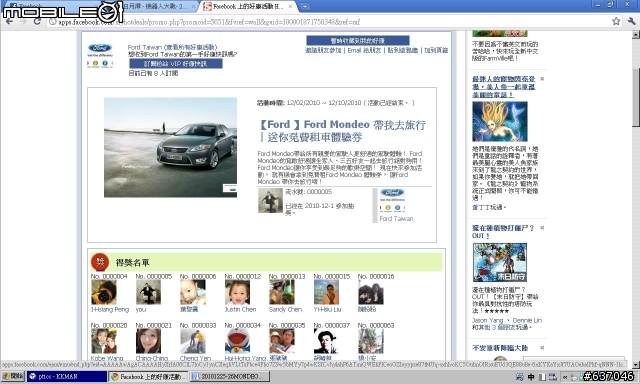This screenshot has width=640, height=384.
Task: Expand the activity-ended dropdown arrow
Action: coord(407,103)
